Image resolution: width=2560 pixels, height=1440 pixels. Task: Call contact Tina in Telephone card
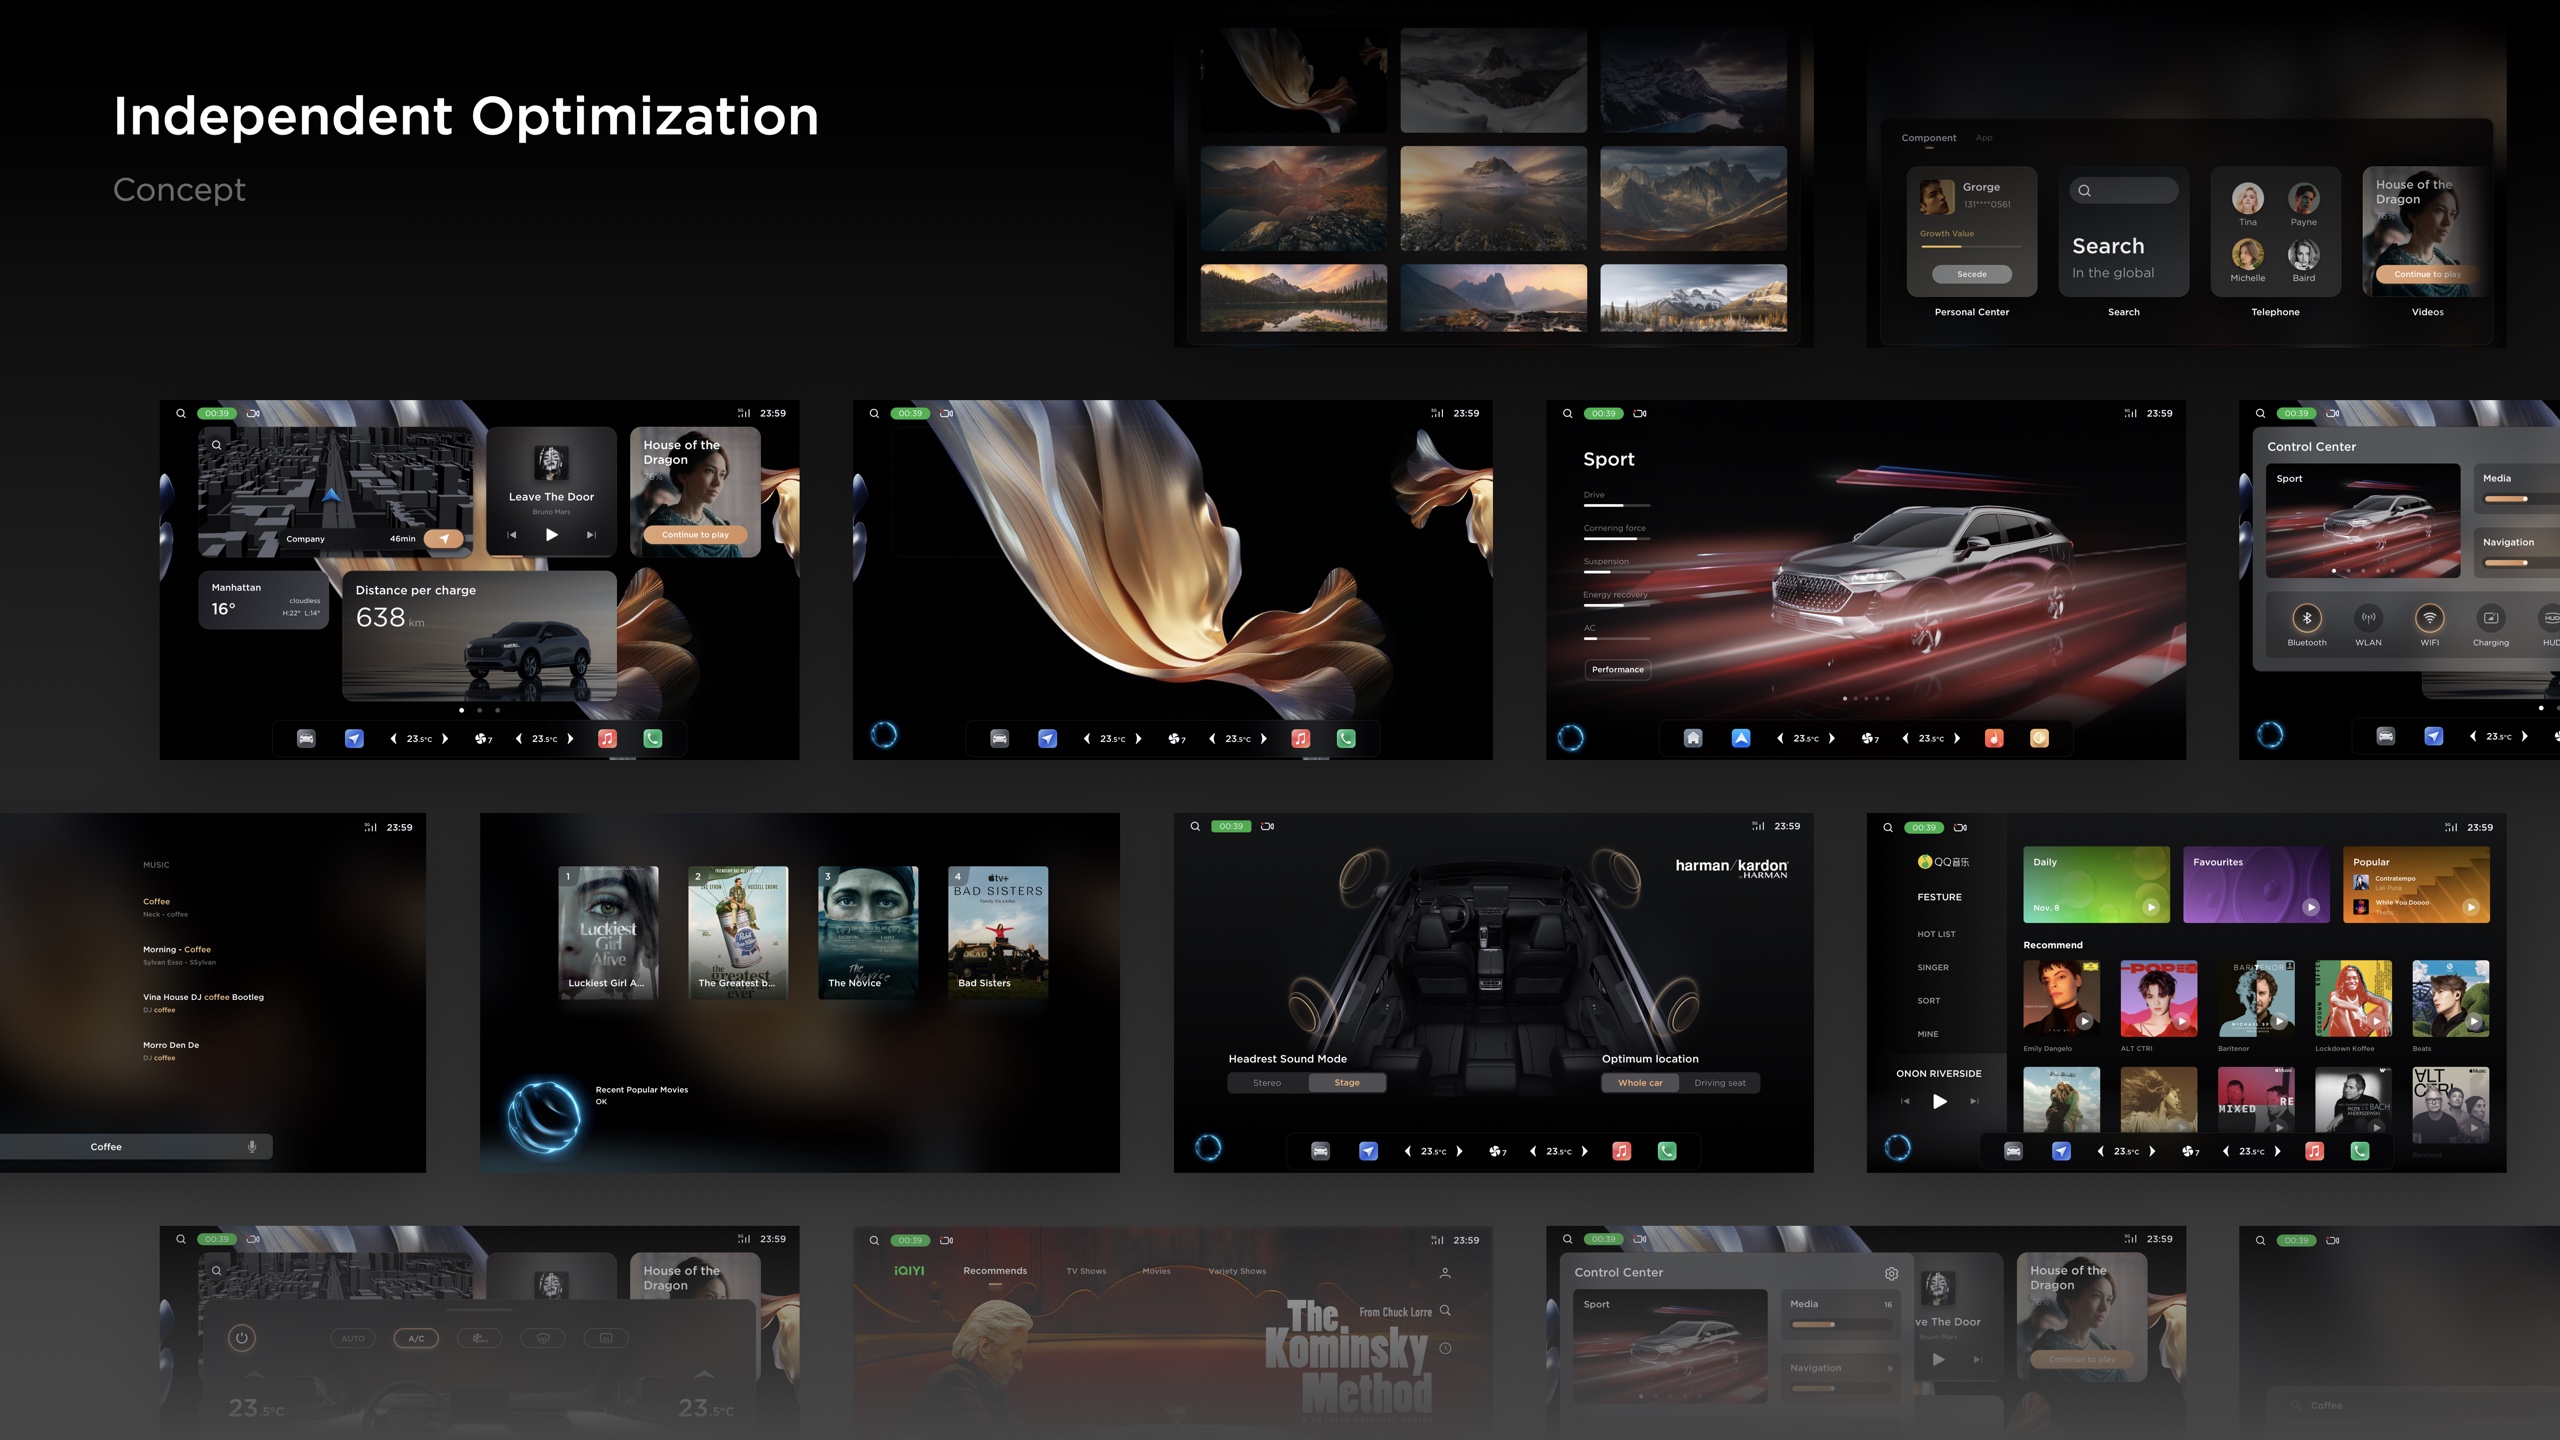click(x=2248, y=203)
